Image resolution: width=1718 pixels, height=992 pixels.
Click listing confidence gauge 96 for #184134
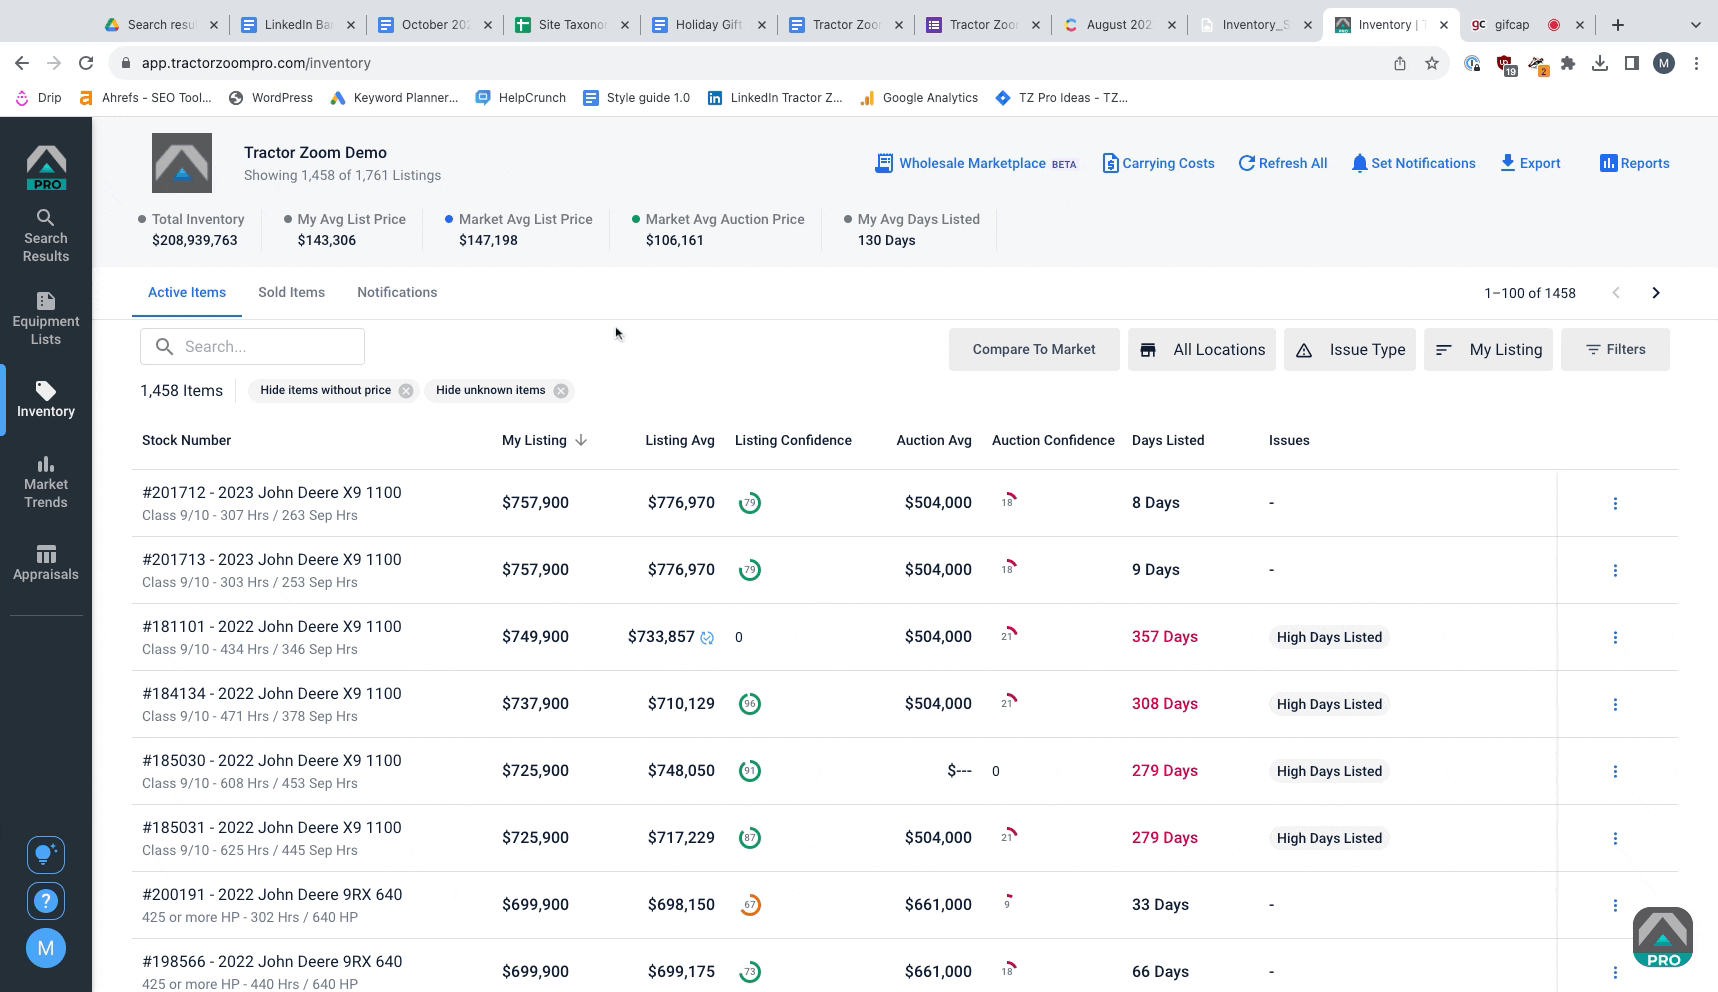pos(750,704)
